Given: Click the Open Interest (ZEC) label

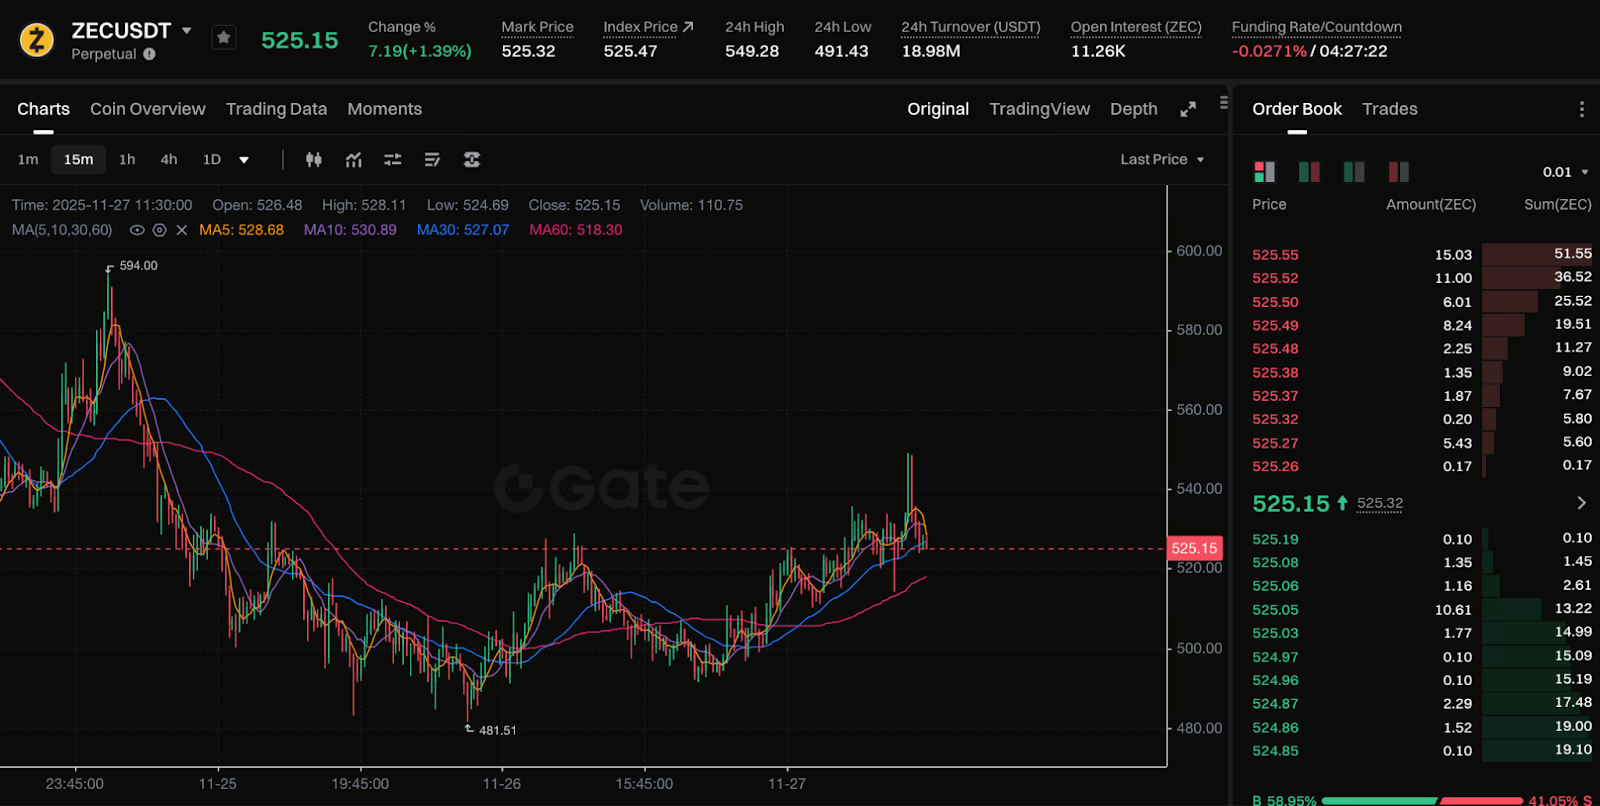Looking at the screenshot, I should tap(1136, 27).
